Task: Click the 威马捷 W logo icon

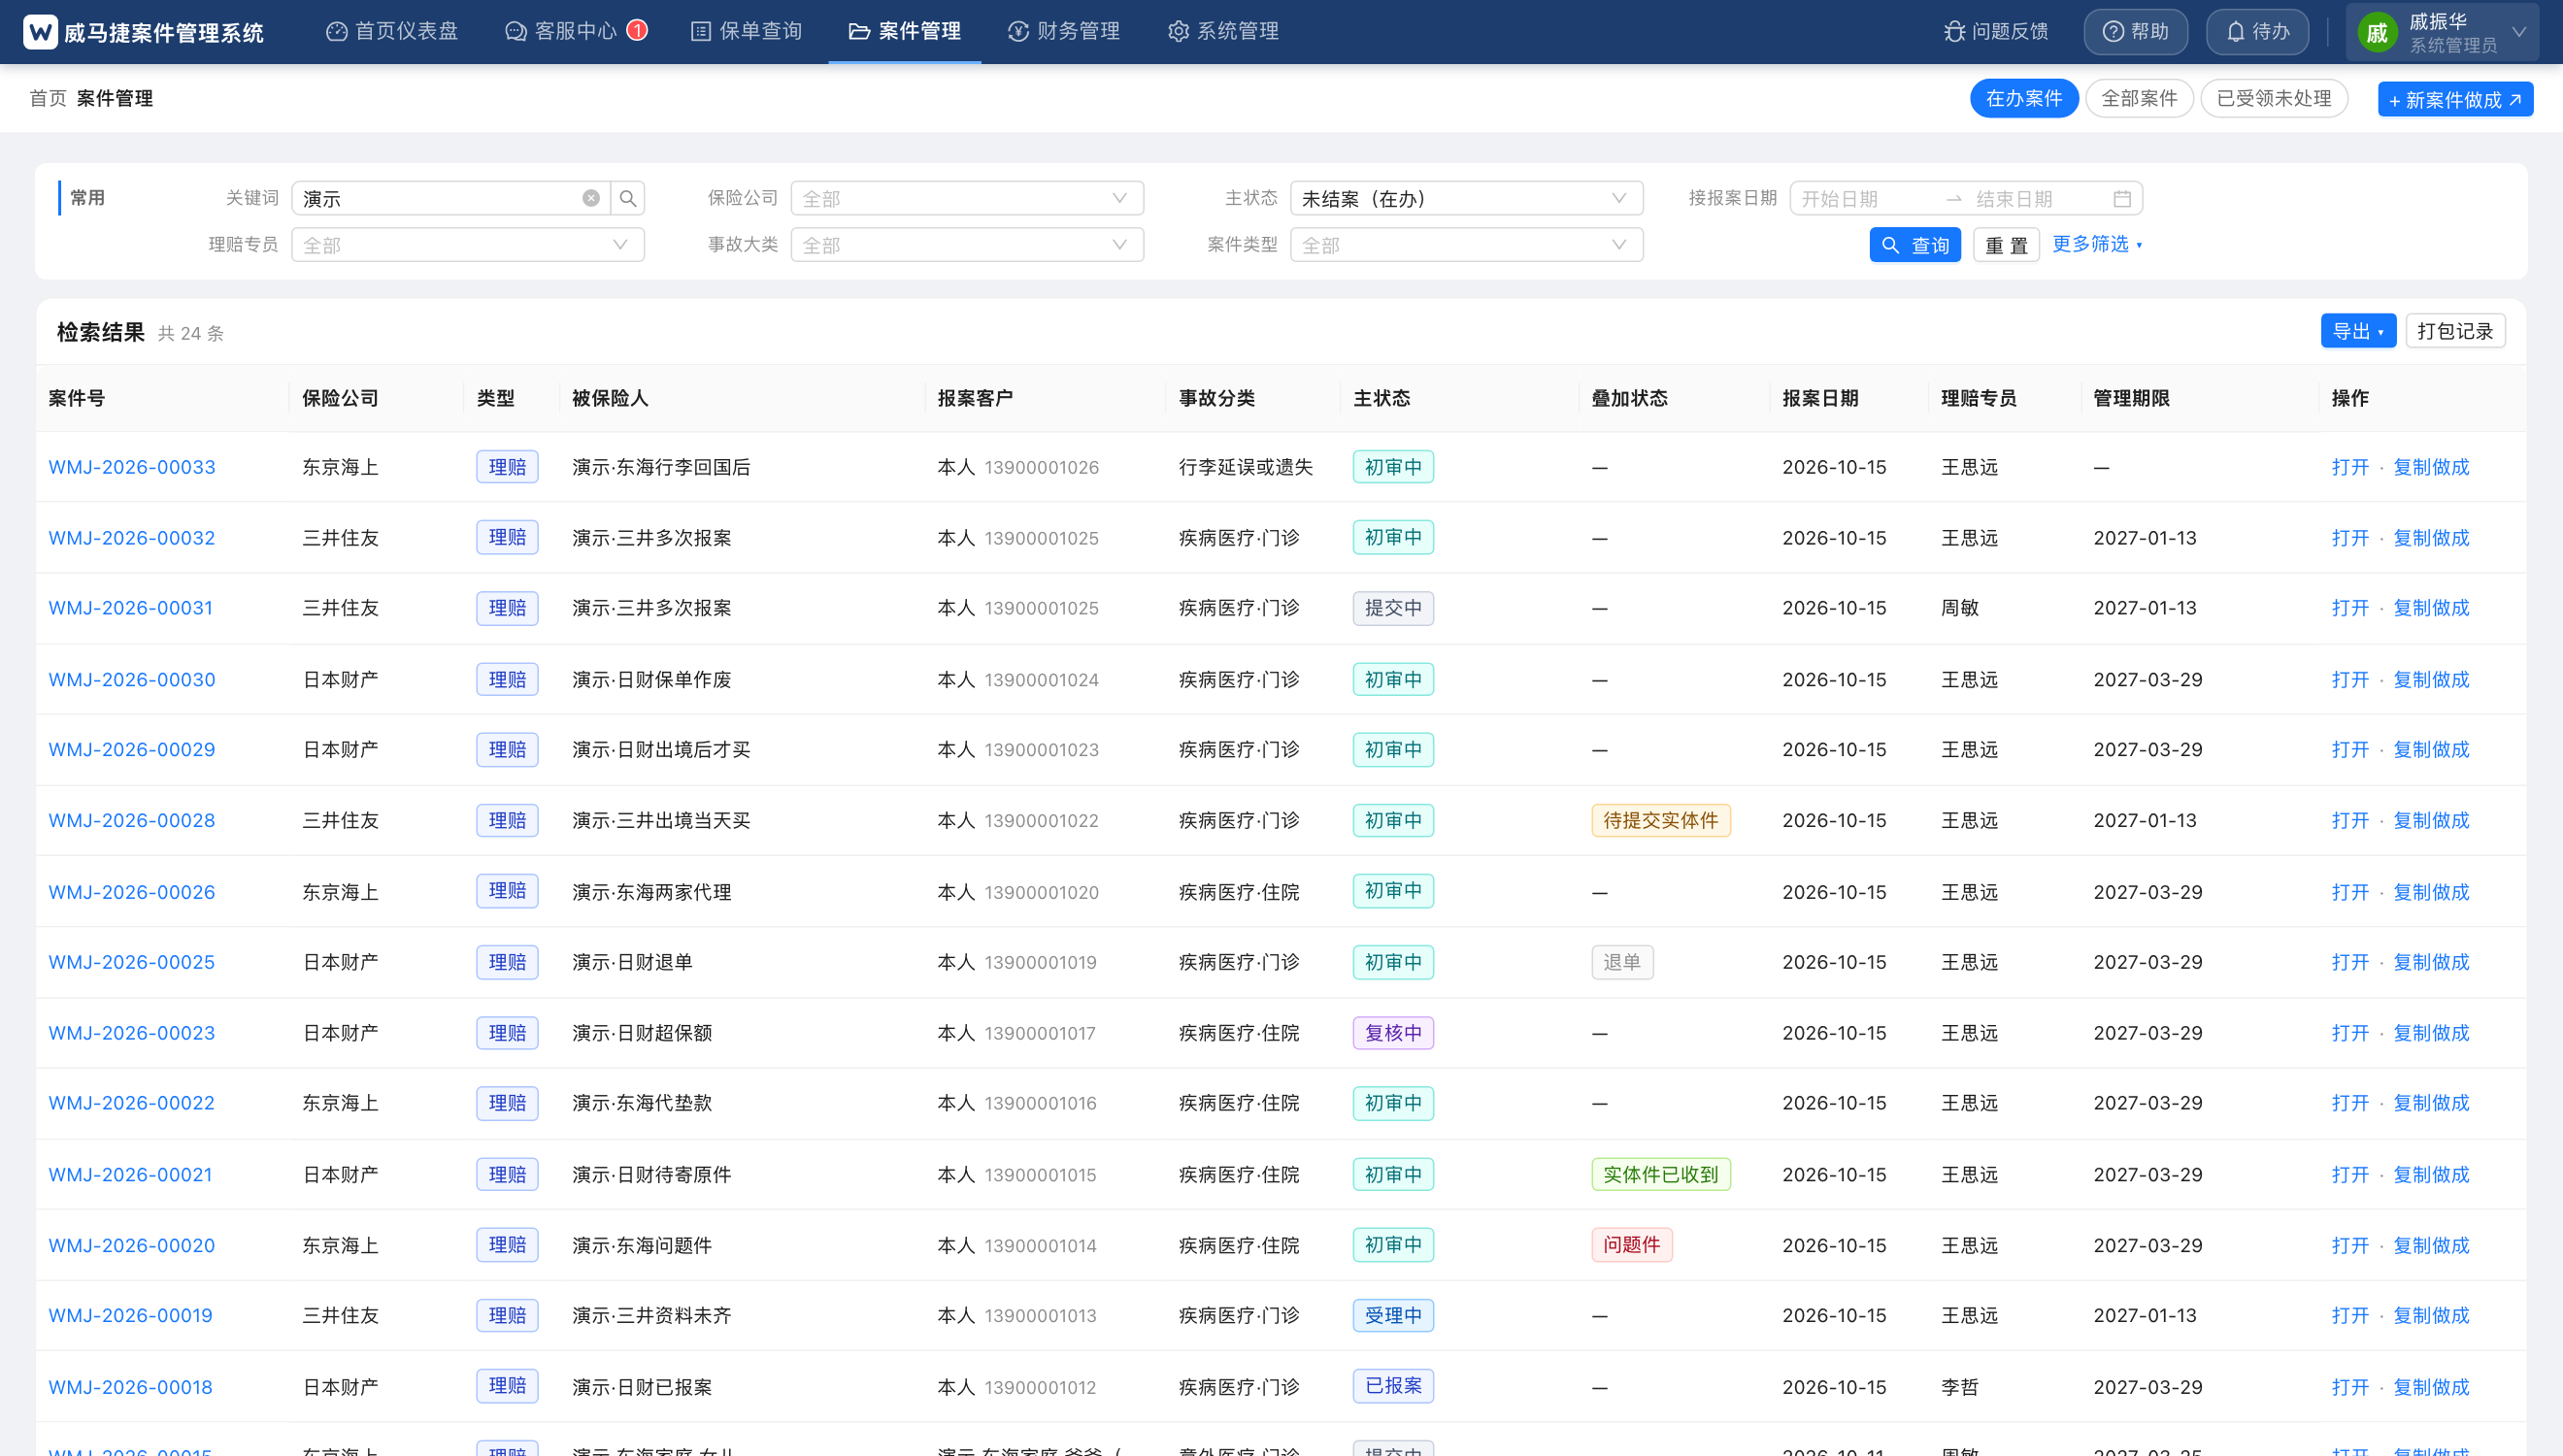Action: pos(40,32)
